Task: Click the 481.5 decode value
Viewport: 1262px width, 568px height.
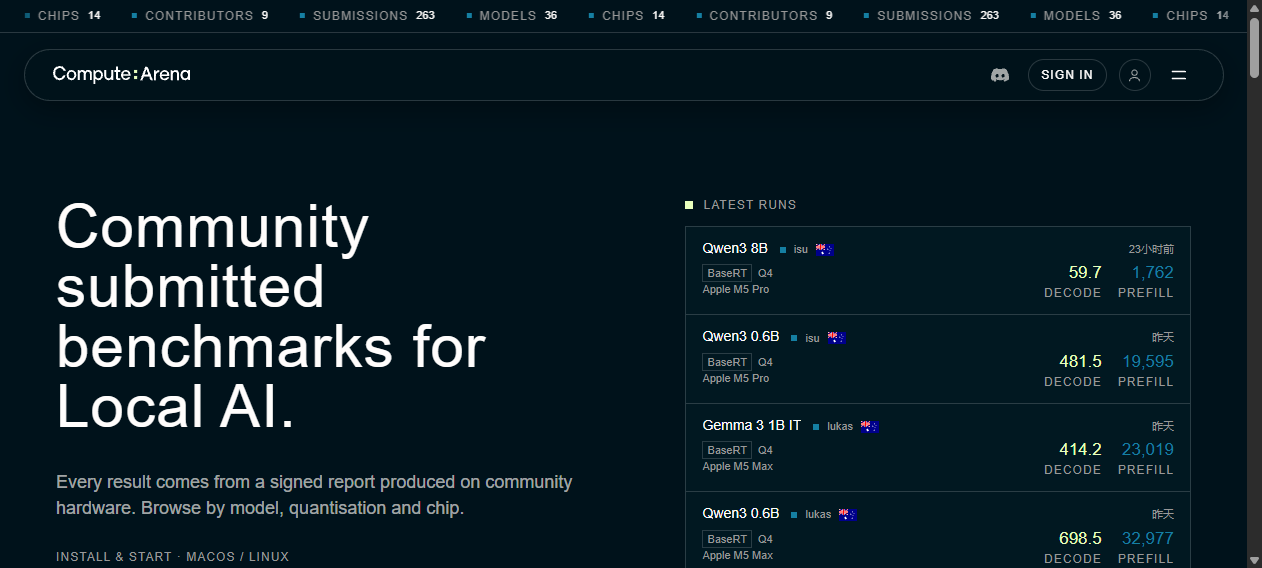Action: pyautogui.click(x=1080, y=361)
